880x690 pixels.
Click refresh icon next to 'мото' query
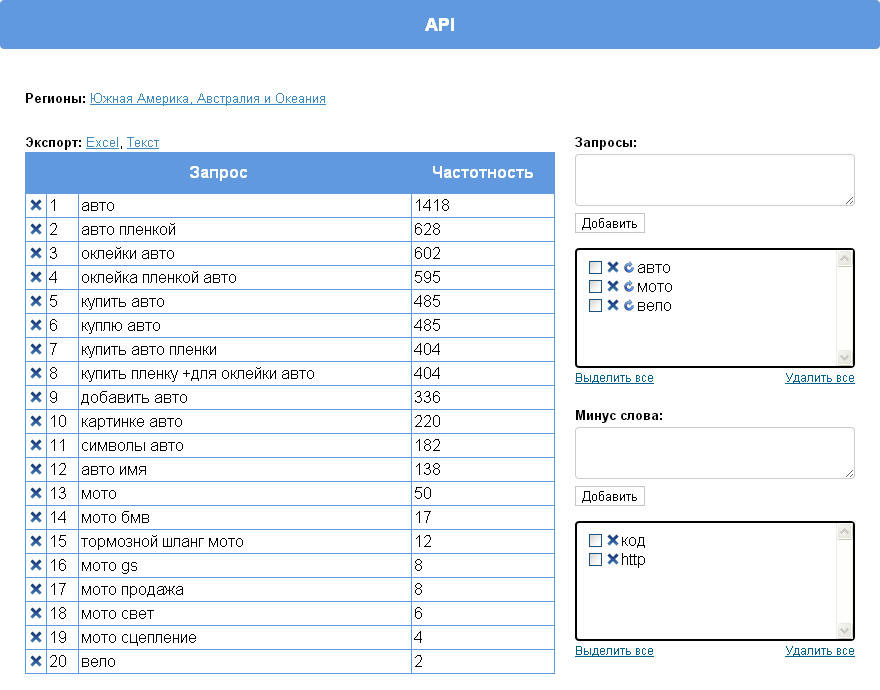point(628,287)
